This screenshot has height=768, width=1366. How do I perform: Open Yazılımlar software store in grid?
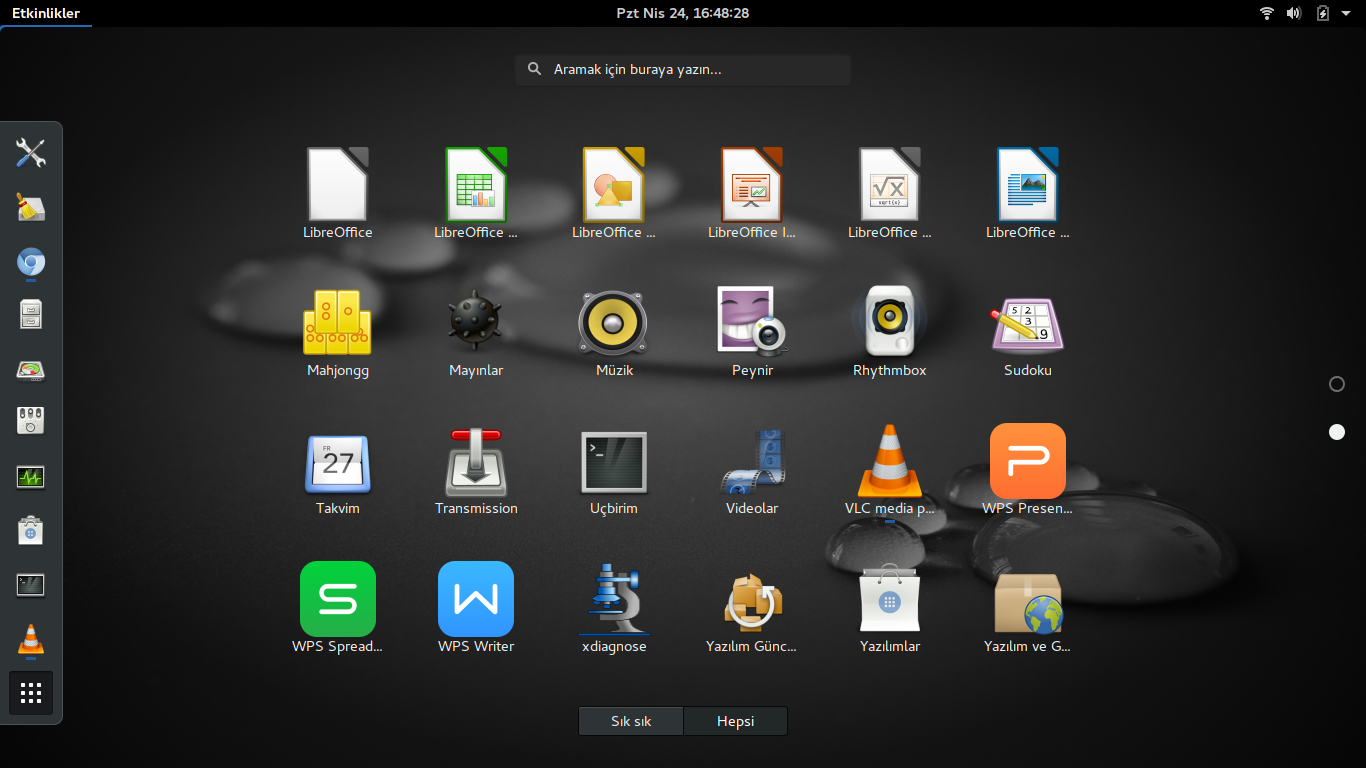pyautogui.click(x=890, y=599)
